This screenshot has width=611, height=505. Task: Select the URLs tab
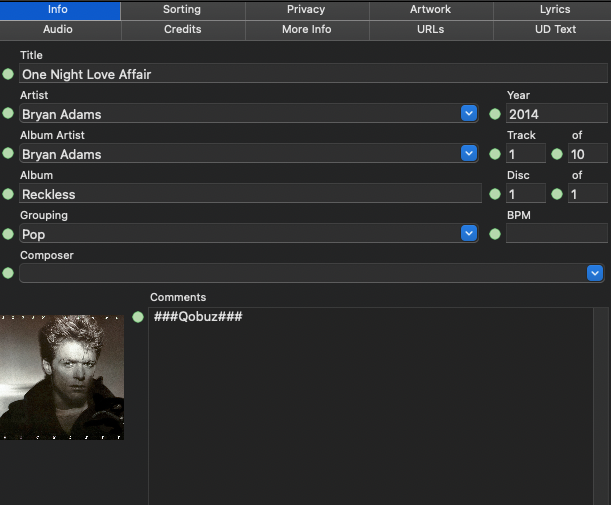click(x=431, y=30)
